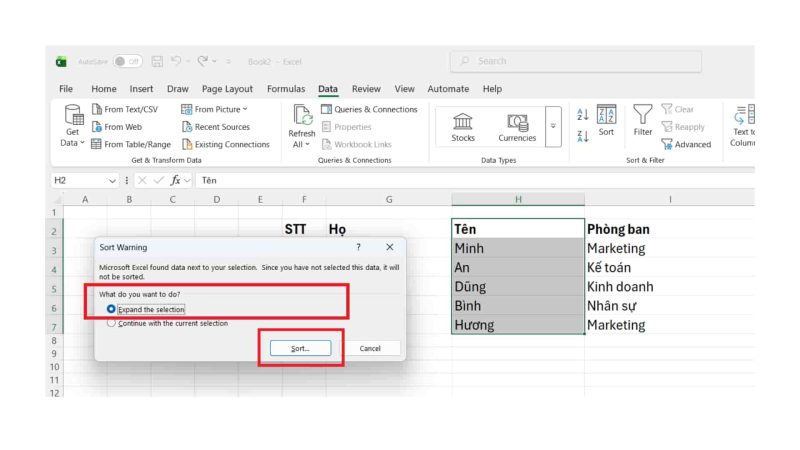The height and width of the screenshot is (450, 800).
Task: Click Text to Columns icon
Action: (744, 115)
